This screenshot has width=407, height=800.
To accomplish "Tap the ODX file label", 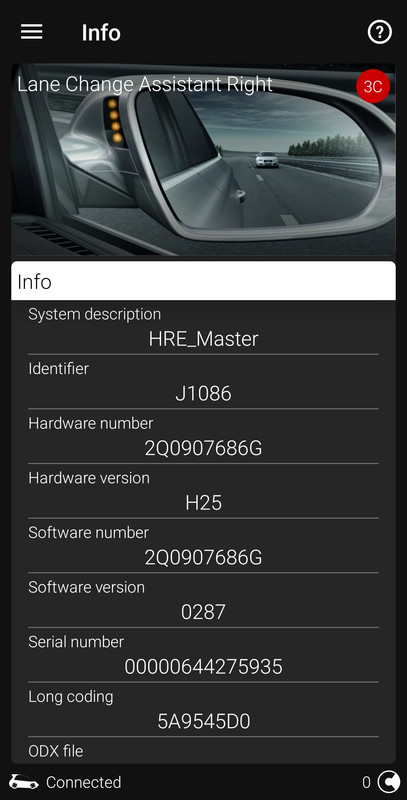I will (56, 751).
